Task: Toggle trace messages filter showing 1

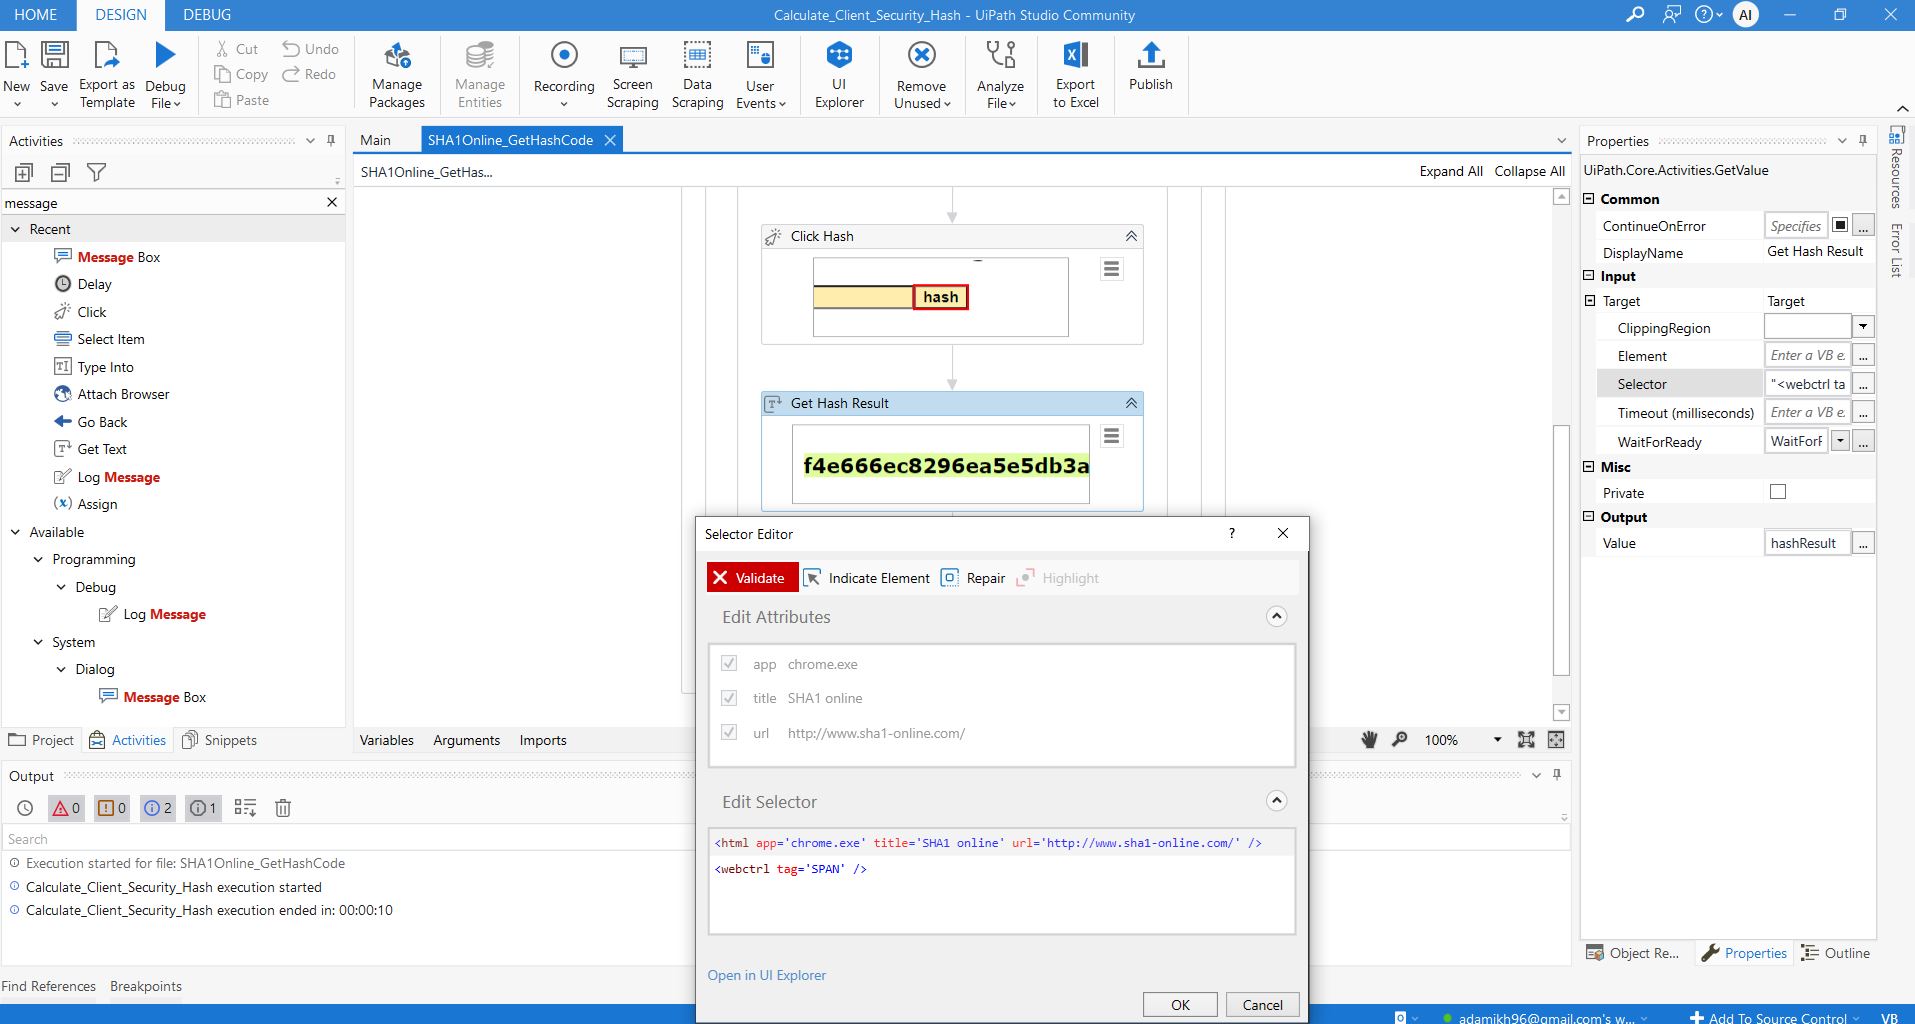Action: 203,808
